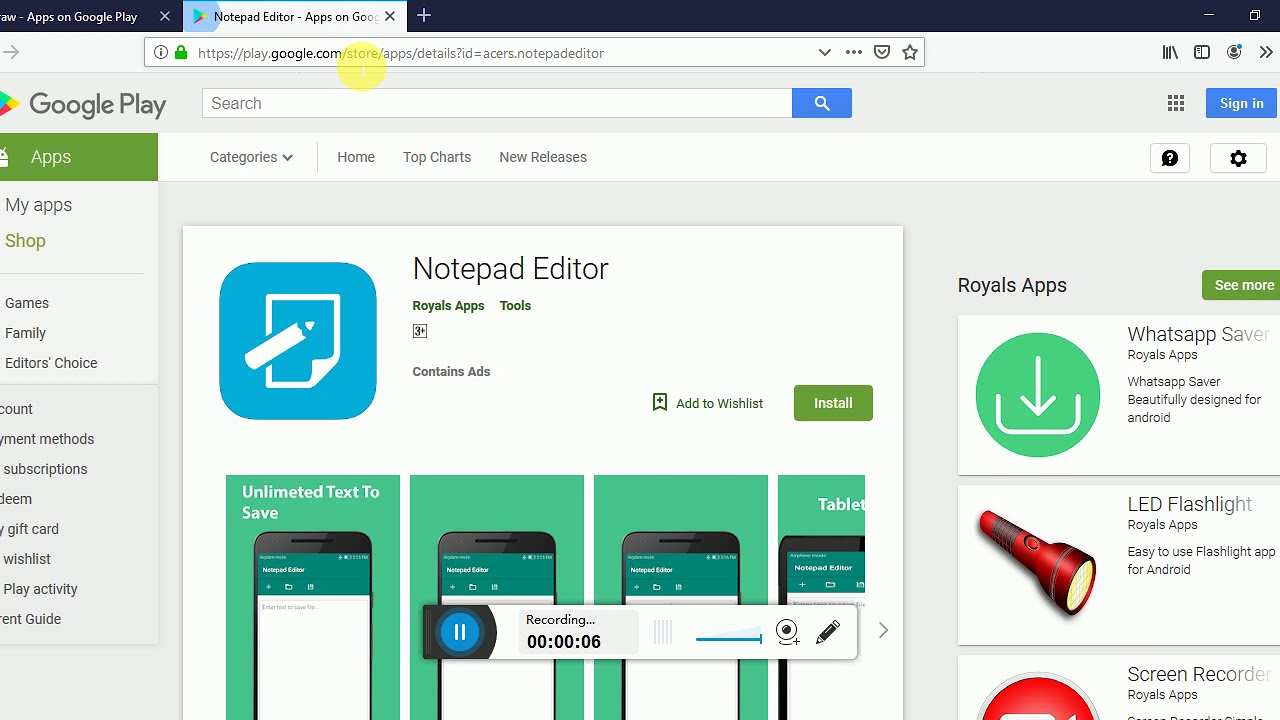Toggle the Firefox sidebar icon

coord(1202,53)
